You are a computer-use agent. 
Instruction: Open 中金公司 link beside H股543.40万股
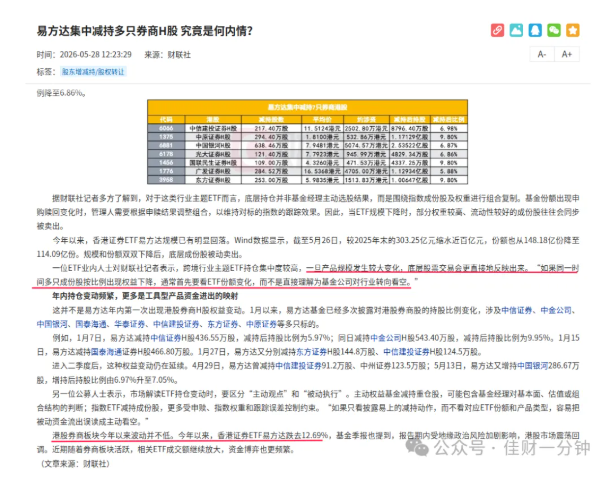click(x=386, y=338)
